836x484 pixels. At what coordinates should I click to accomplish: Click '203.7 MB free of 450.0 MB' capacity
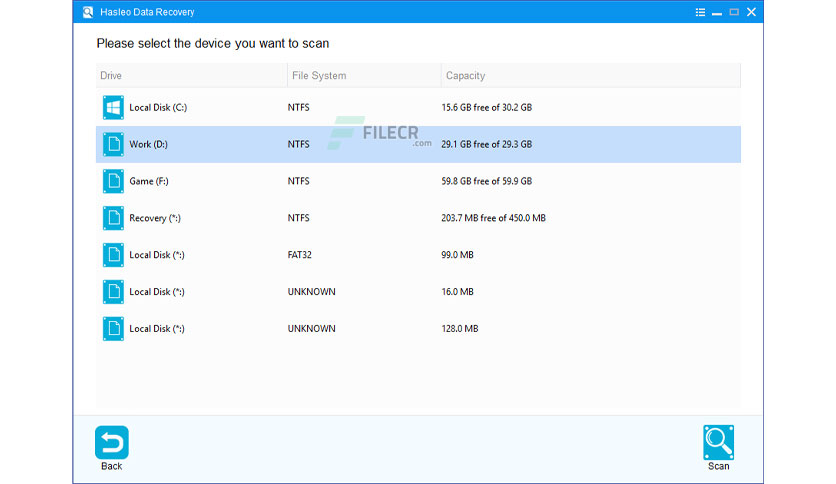tap(494, 217)
